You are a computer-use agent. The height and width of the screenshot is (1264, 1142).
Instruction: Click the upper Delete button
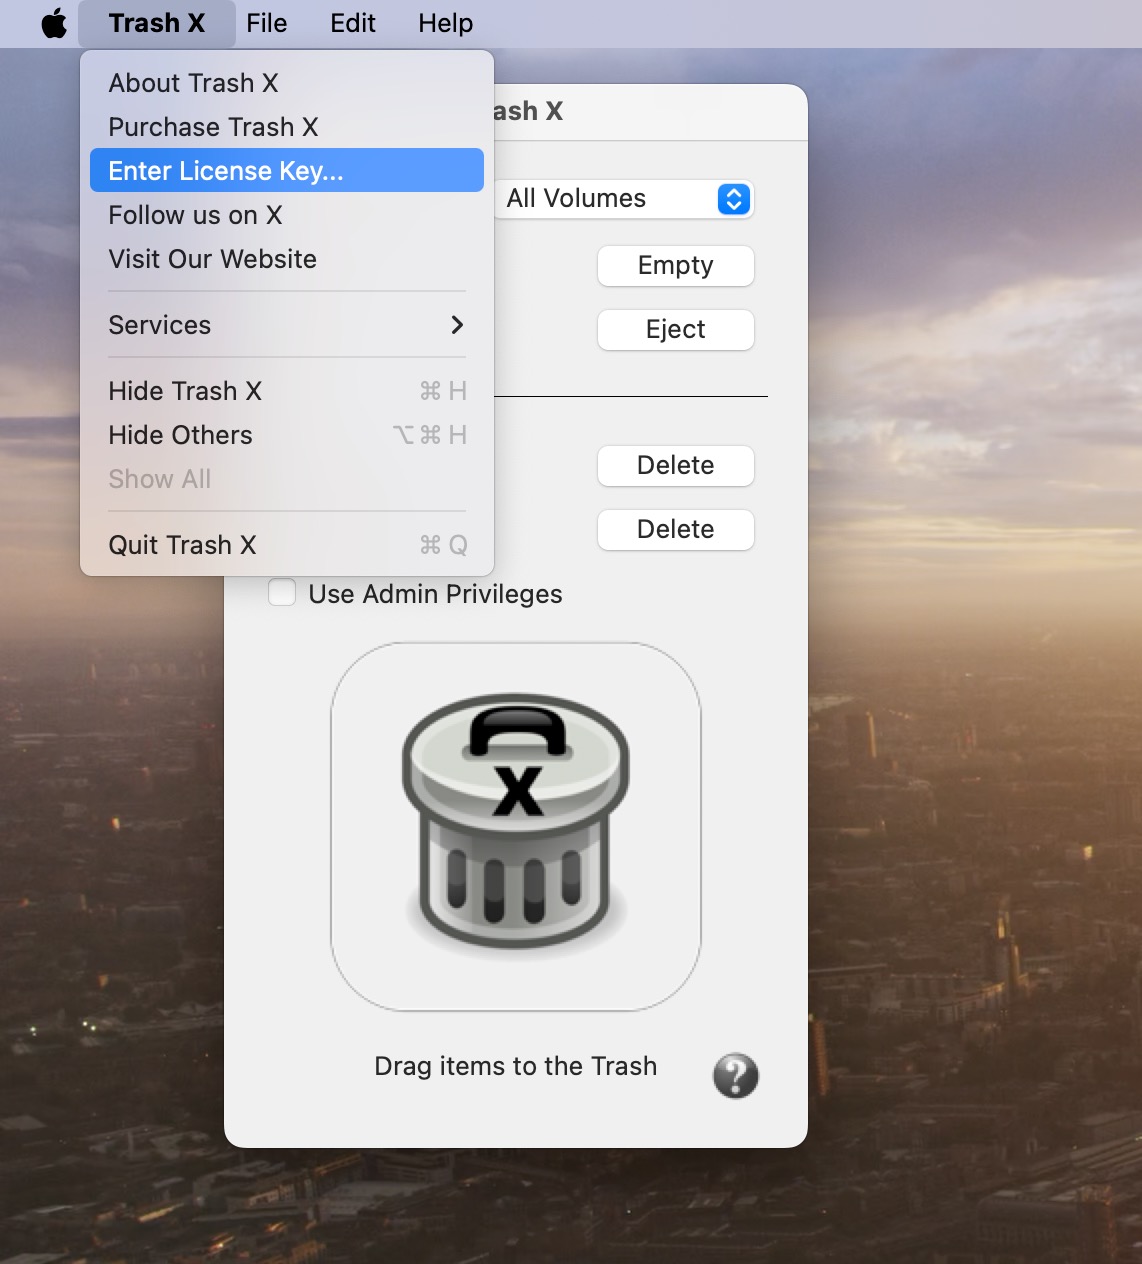pos(675,466)
